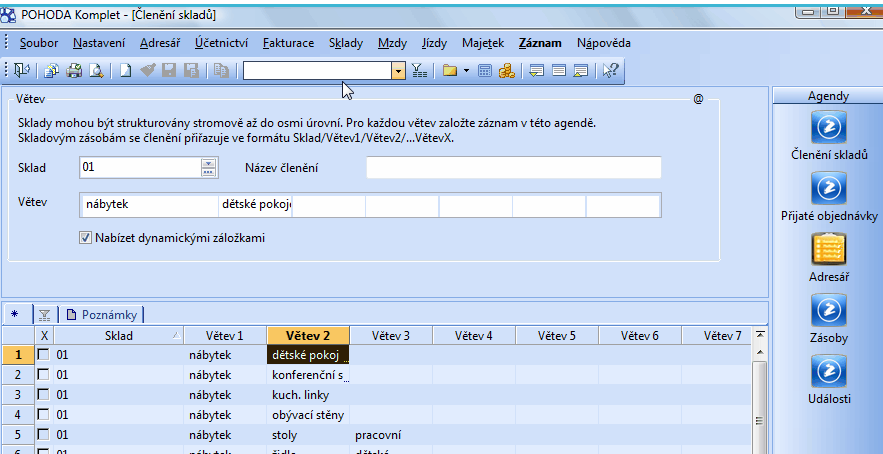Click the Agendy panel header
Image resolution: width=883 pixels, height=454 pixels.
[x=828, y=96]
